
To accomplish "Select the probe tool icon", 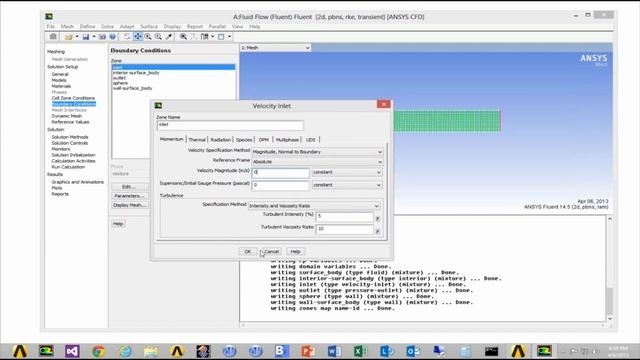I will coord(168,37).
